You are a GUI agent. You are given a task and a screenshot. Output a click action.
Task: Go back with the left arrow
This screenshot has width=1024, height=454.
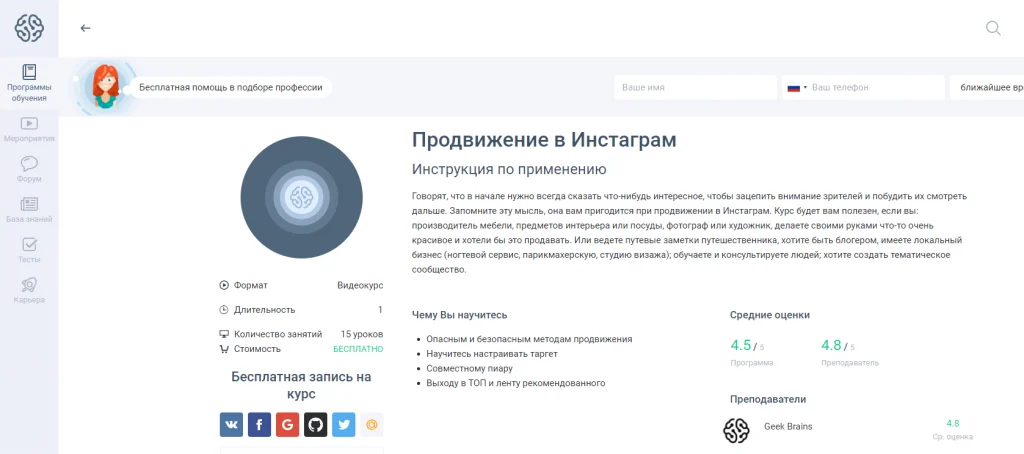[85, 28]
